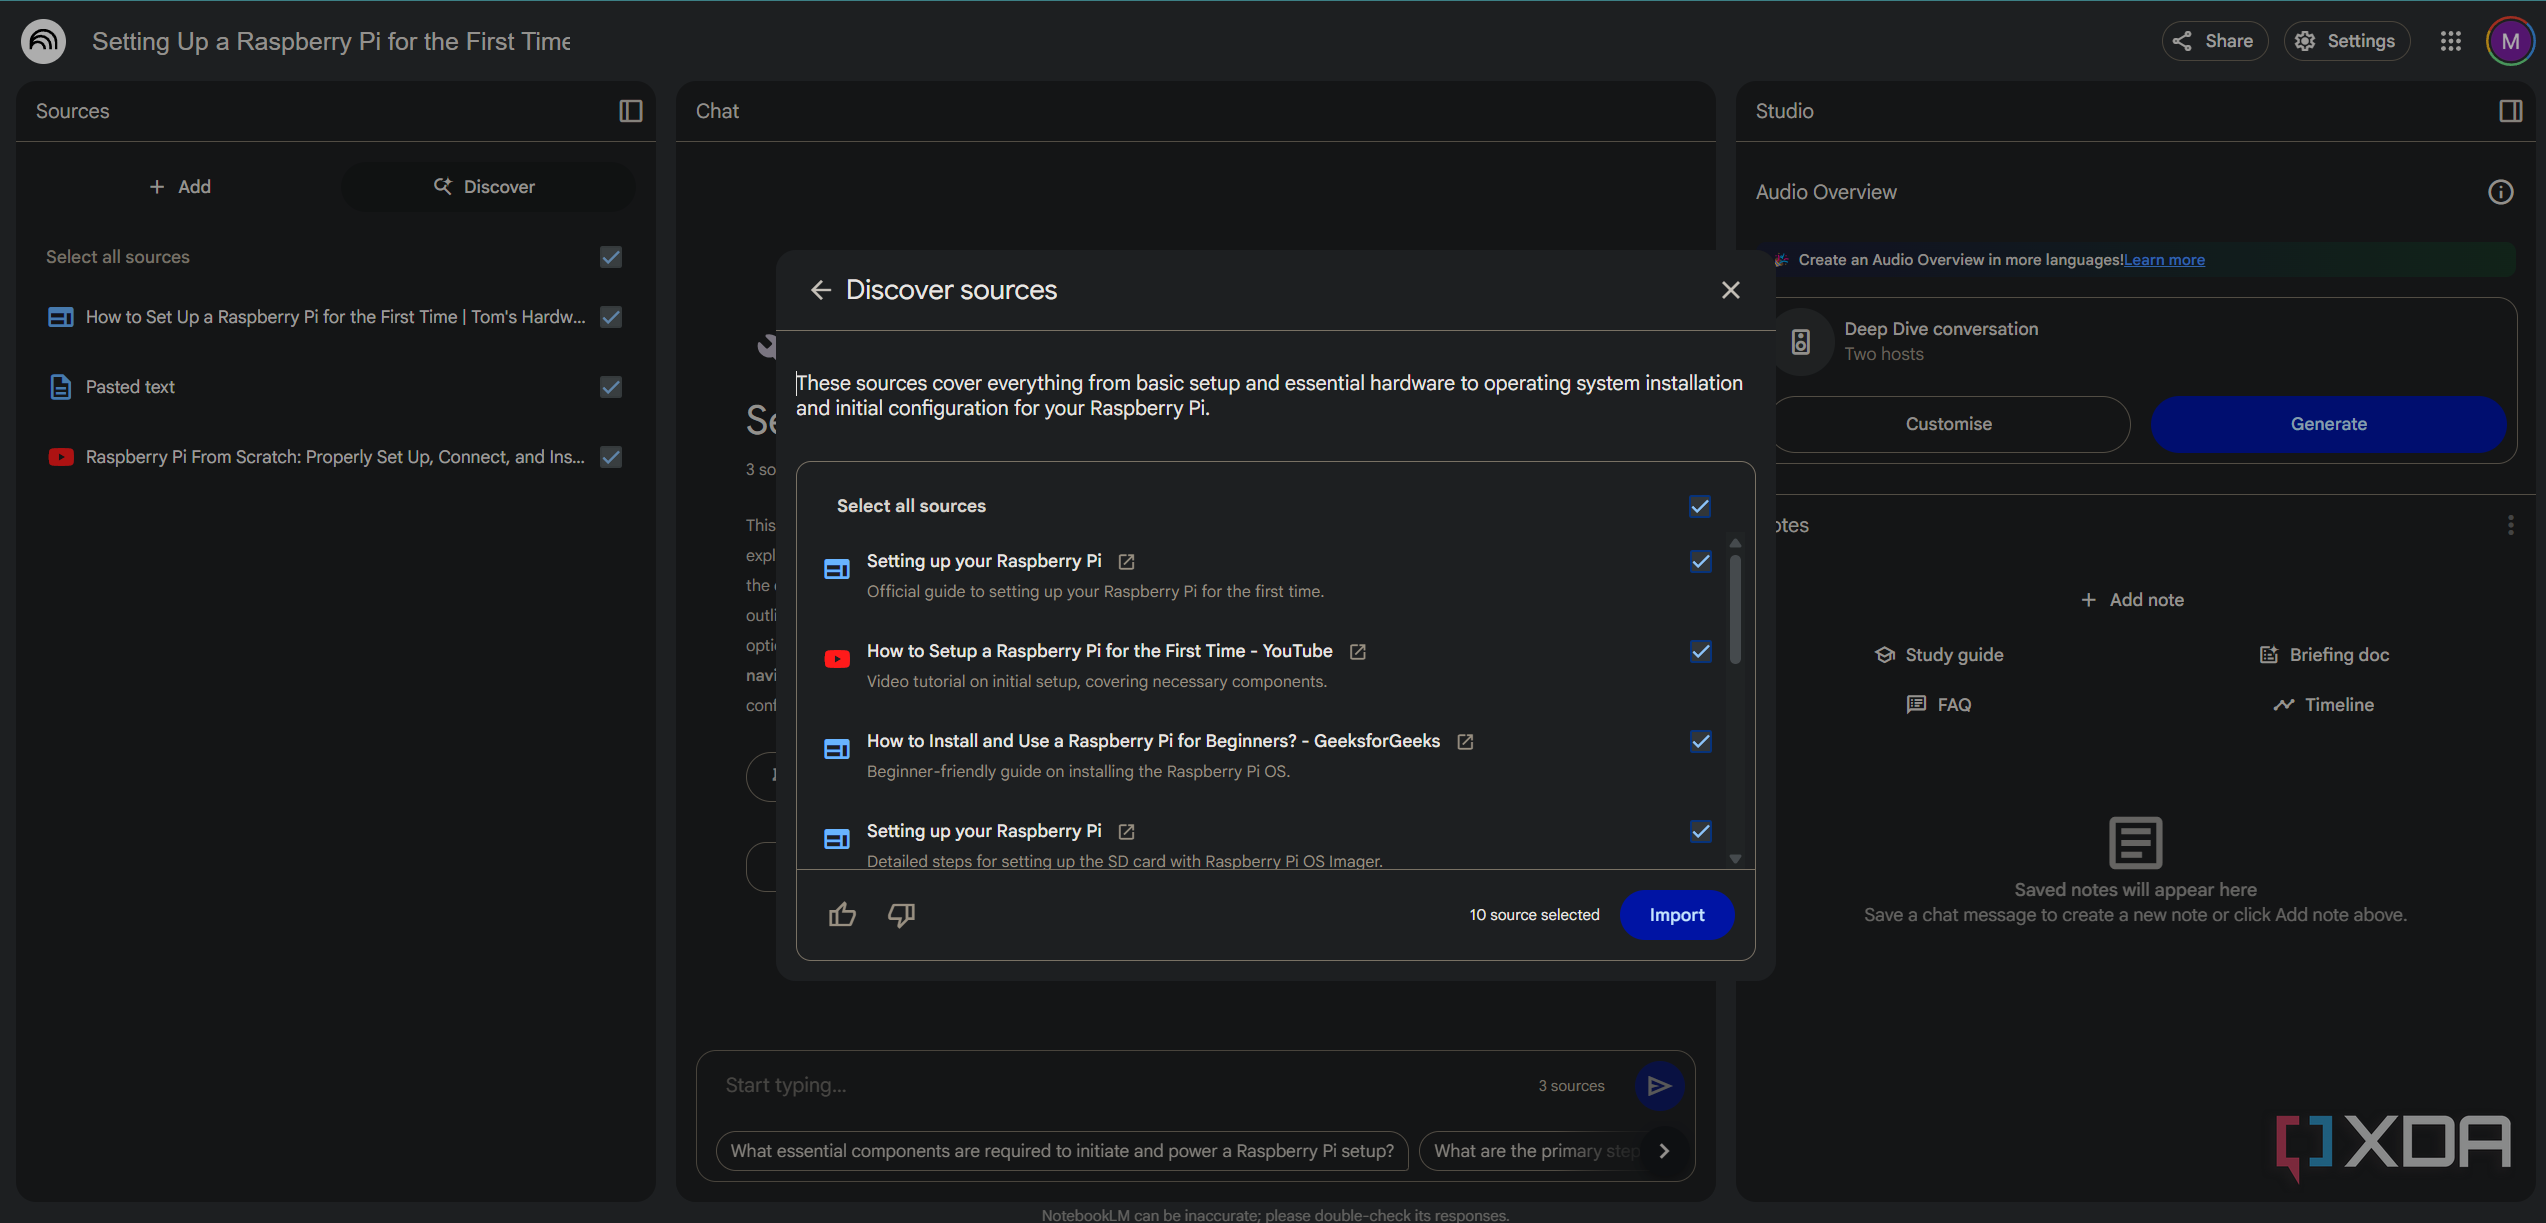Viewport: 2546px width, 1223px height.
Task: Click scrollbar up arrow in Discover list
Action: (1735, 543)
